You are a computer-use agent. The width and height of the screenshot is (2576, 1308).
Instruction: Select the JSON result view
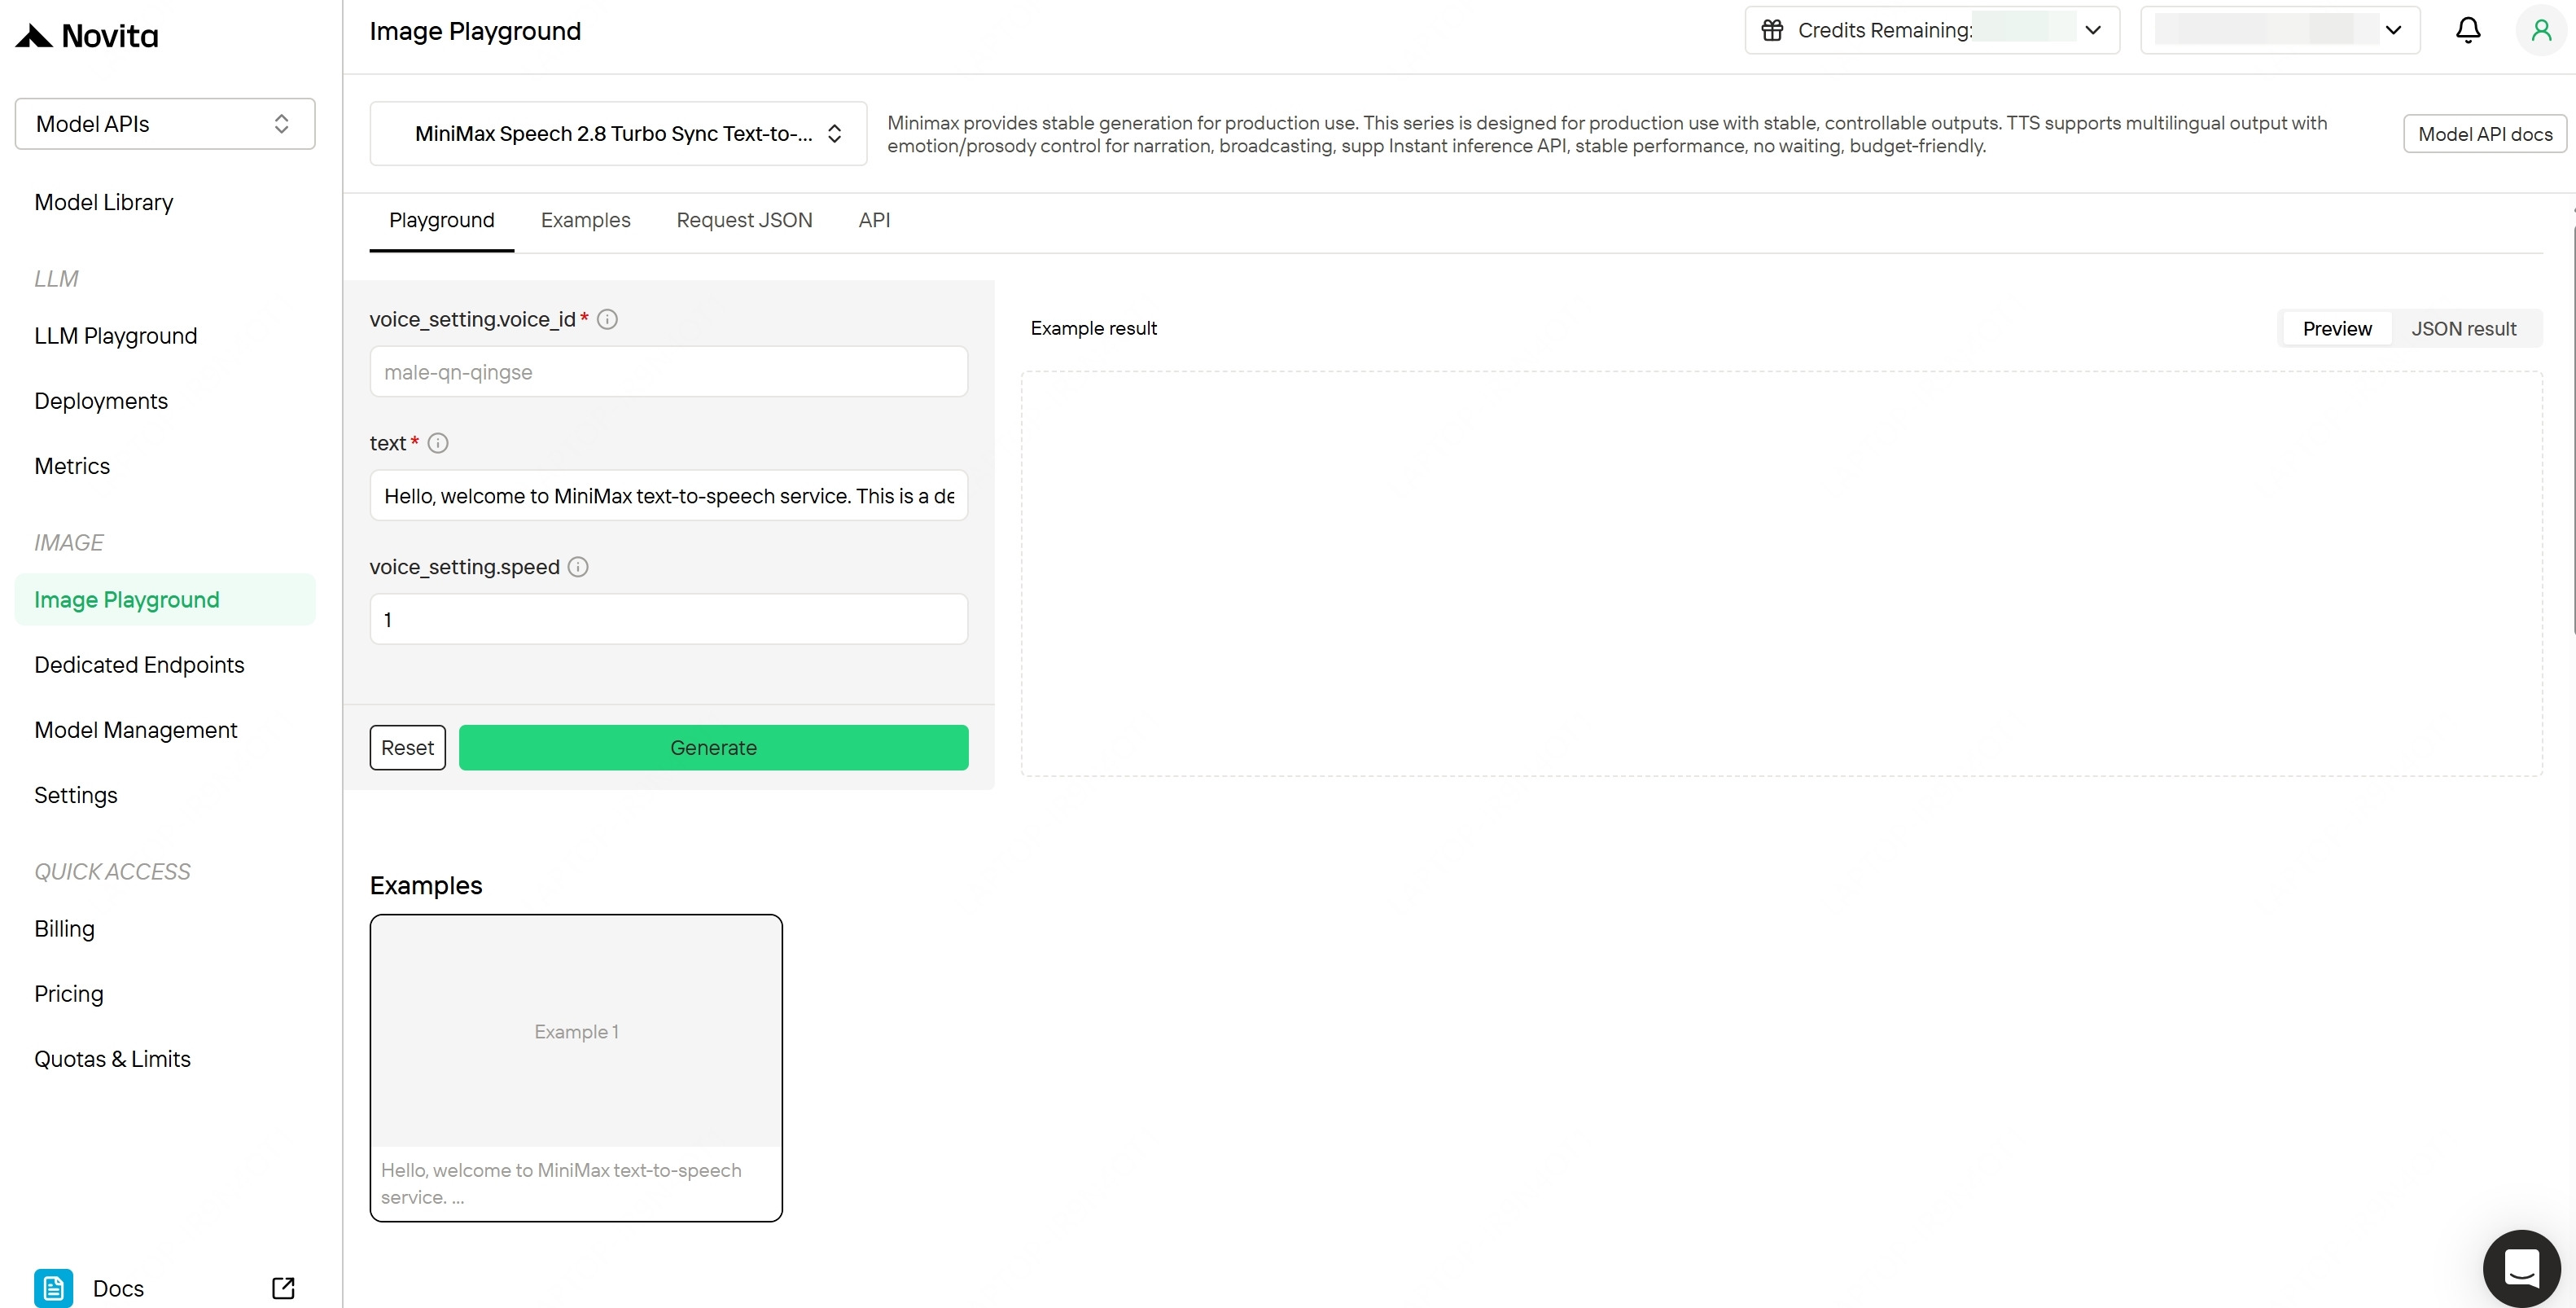click(x=2463, y=329)
